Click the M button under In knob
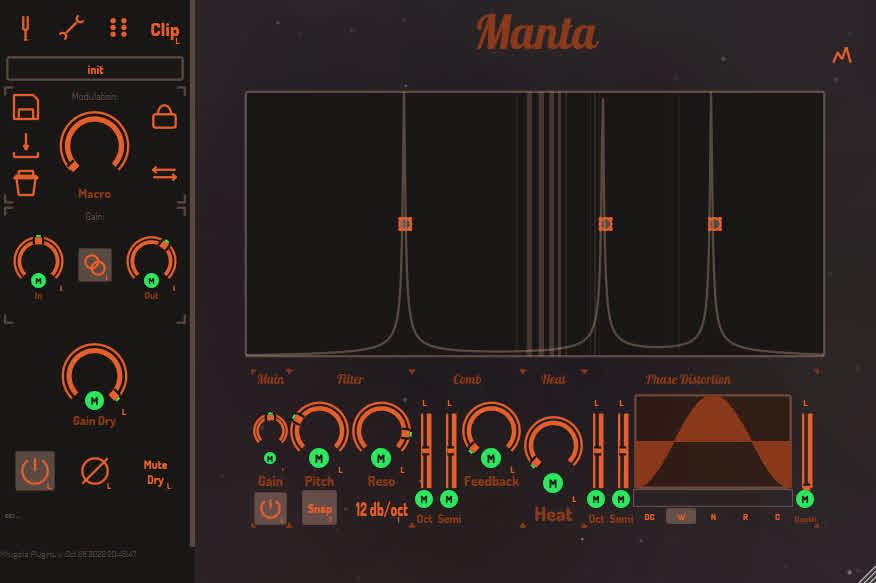 [x=38, y=280]
